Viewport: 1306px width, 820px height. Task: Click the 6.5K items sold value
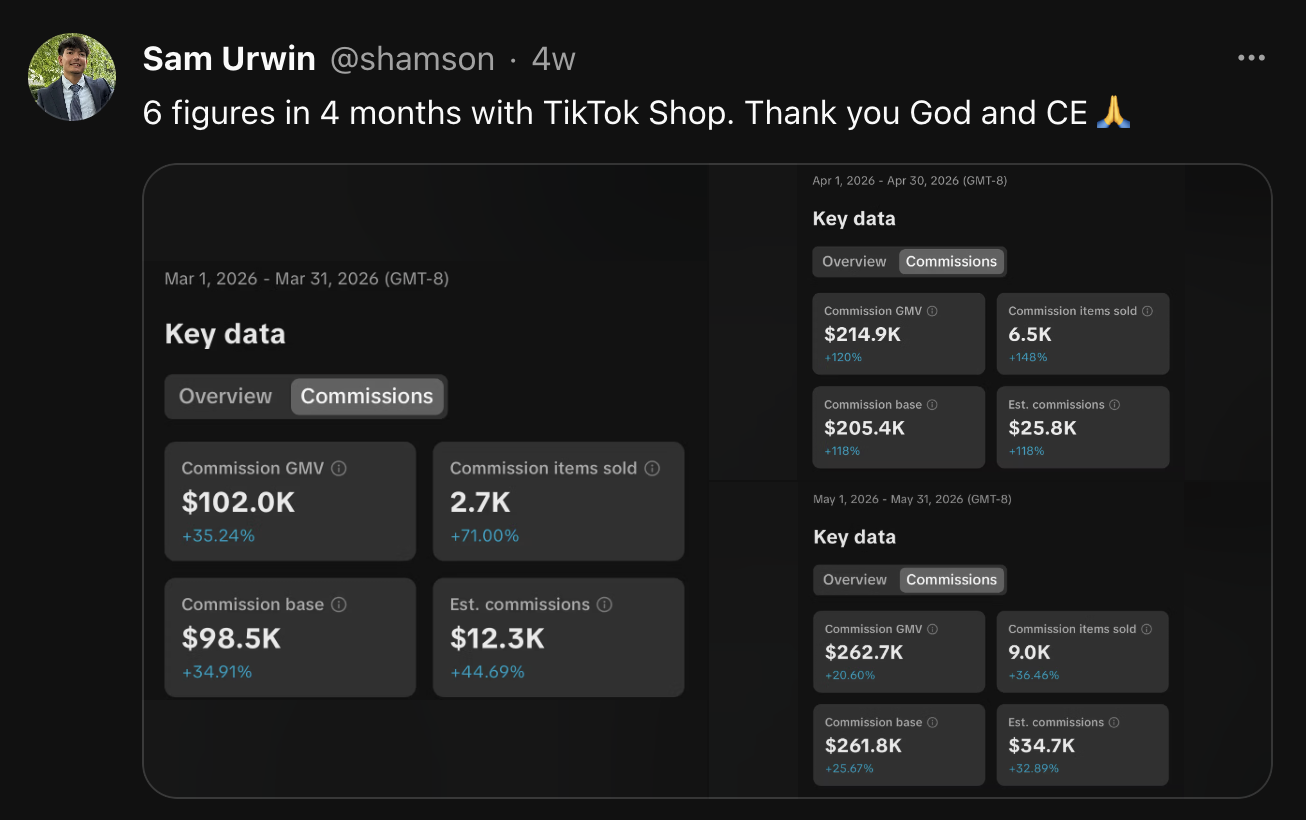click(x=1030, y=335)
